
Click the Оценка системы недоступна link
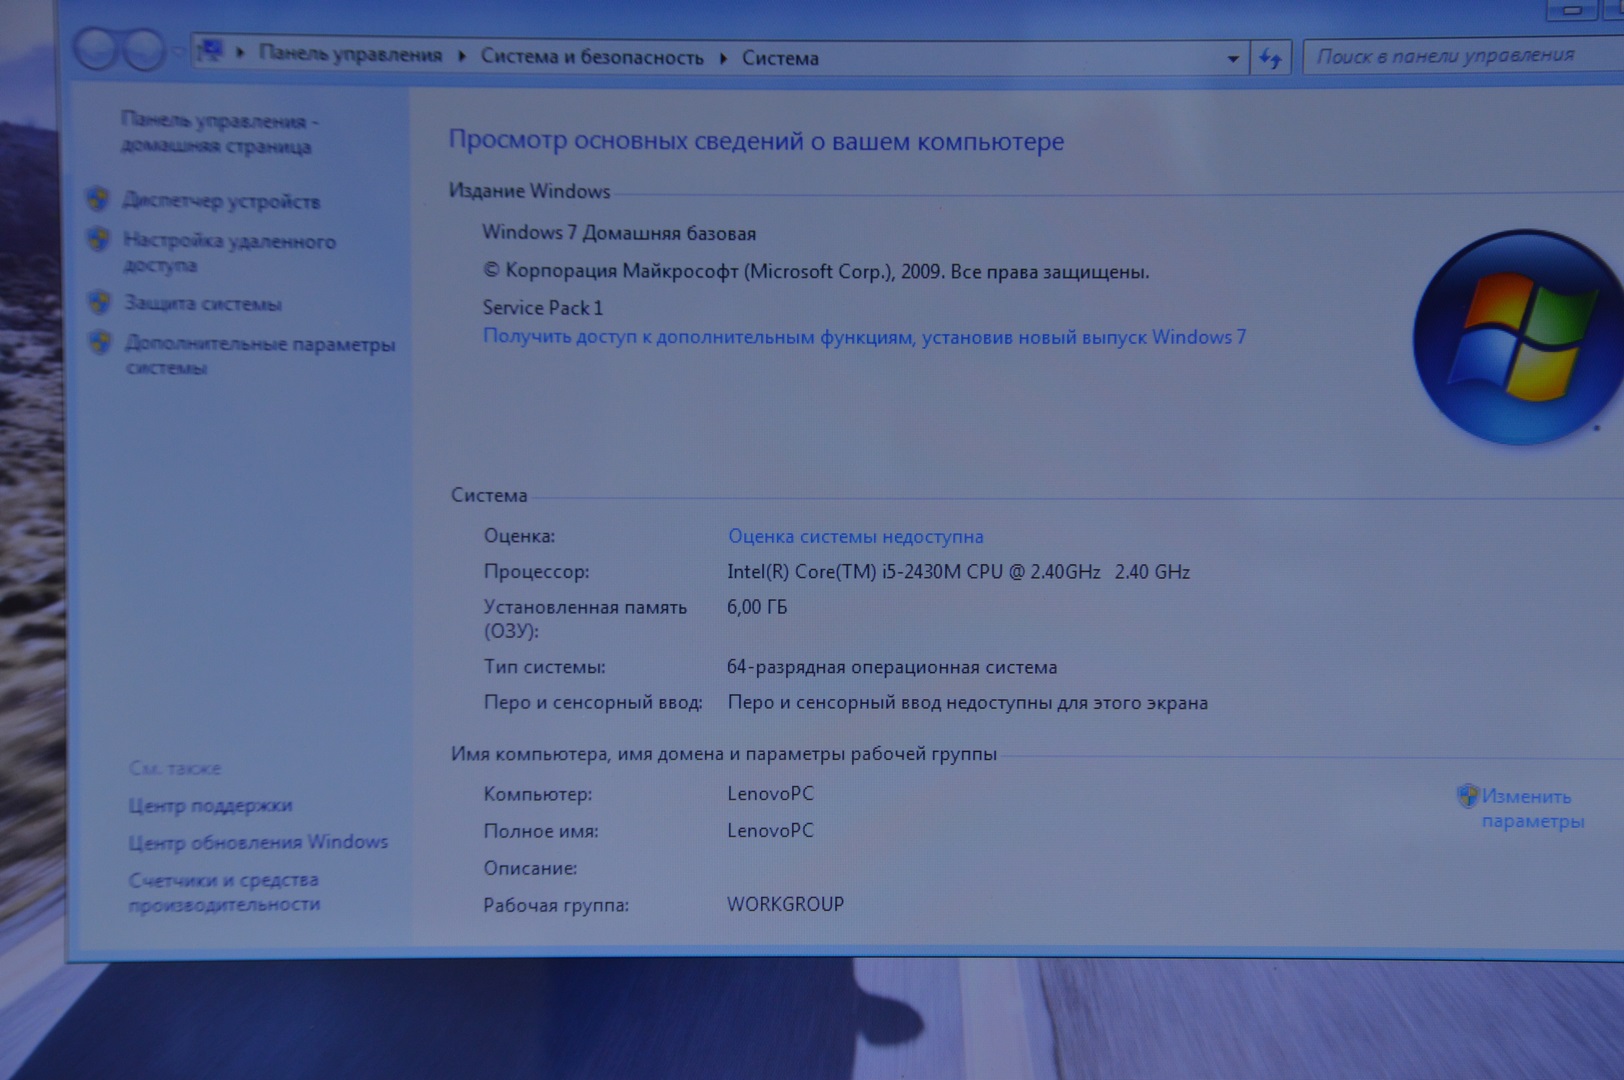855,537
